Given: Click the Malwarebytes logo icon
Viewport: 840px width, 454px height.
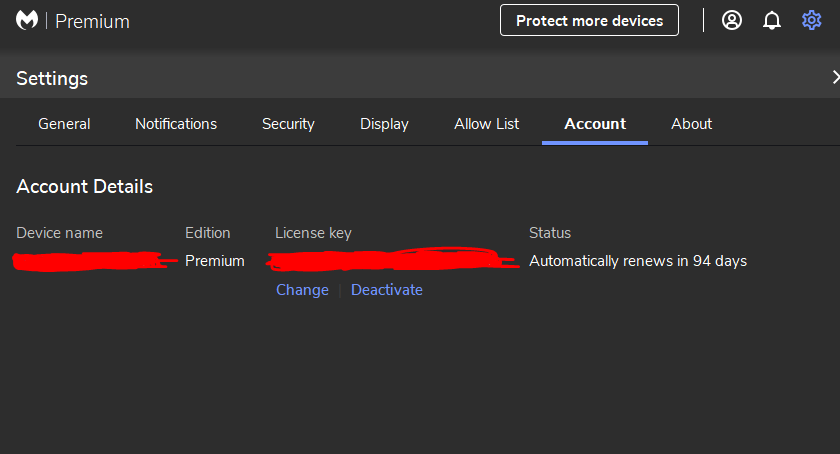Looking at the screenshot, I should (x=27, y=20).
